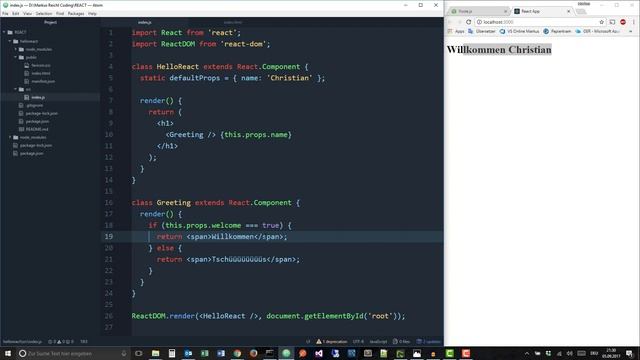Show hidden system tray icons
This screenshot has height=360, width=640.
(x=527, y=353)
